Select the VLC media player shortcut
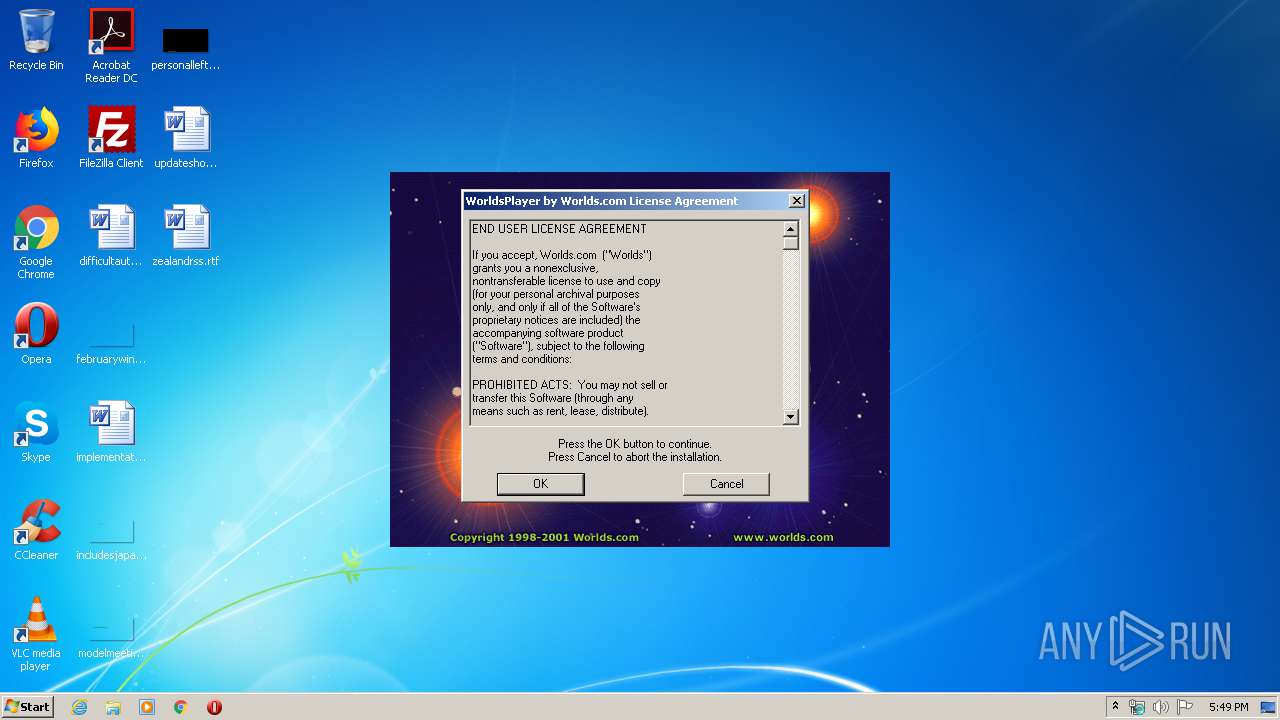The height and width of the screenshot is (720, 1280). tap(36, 635)
